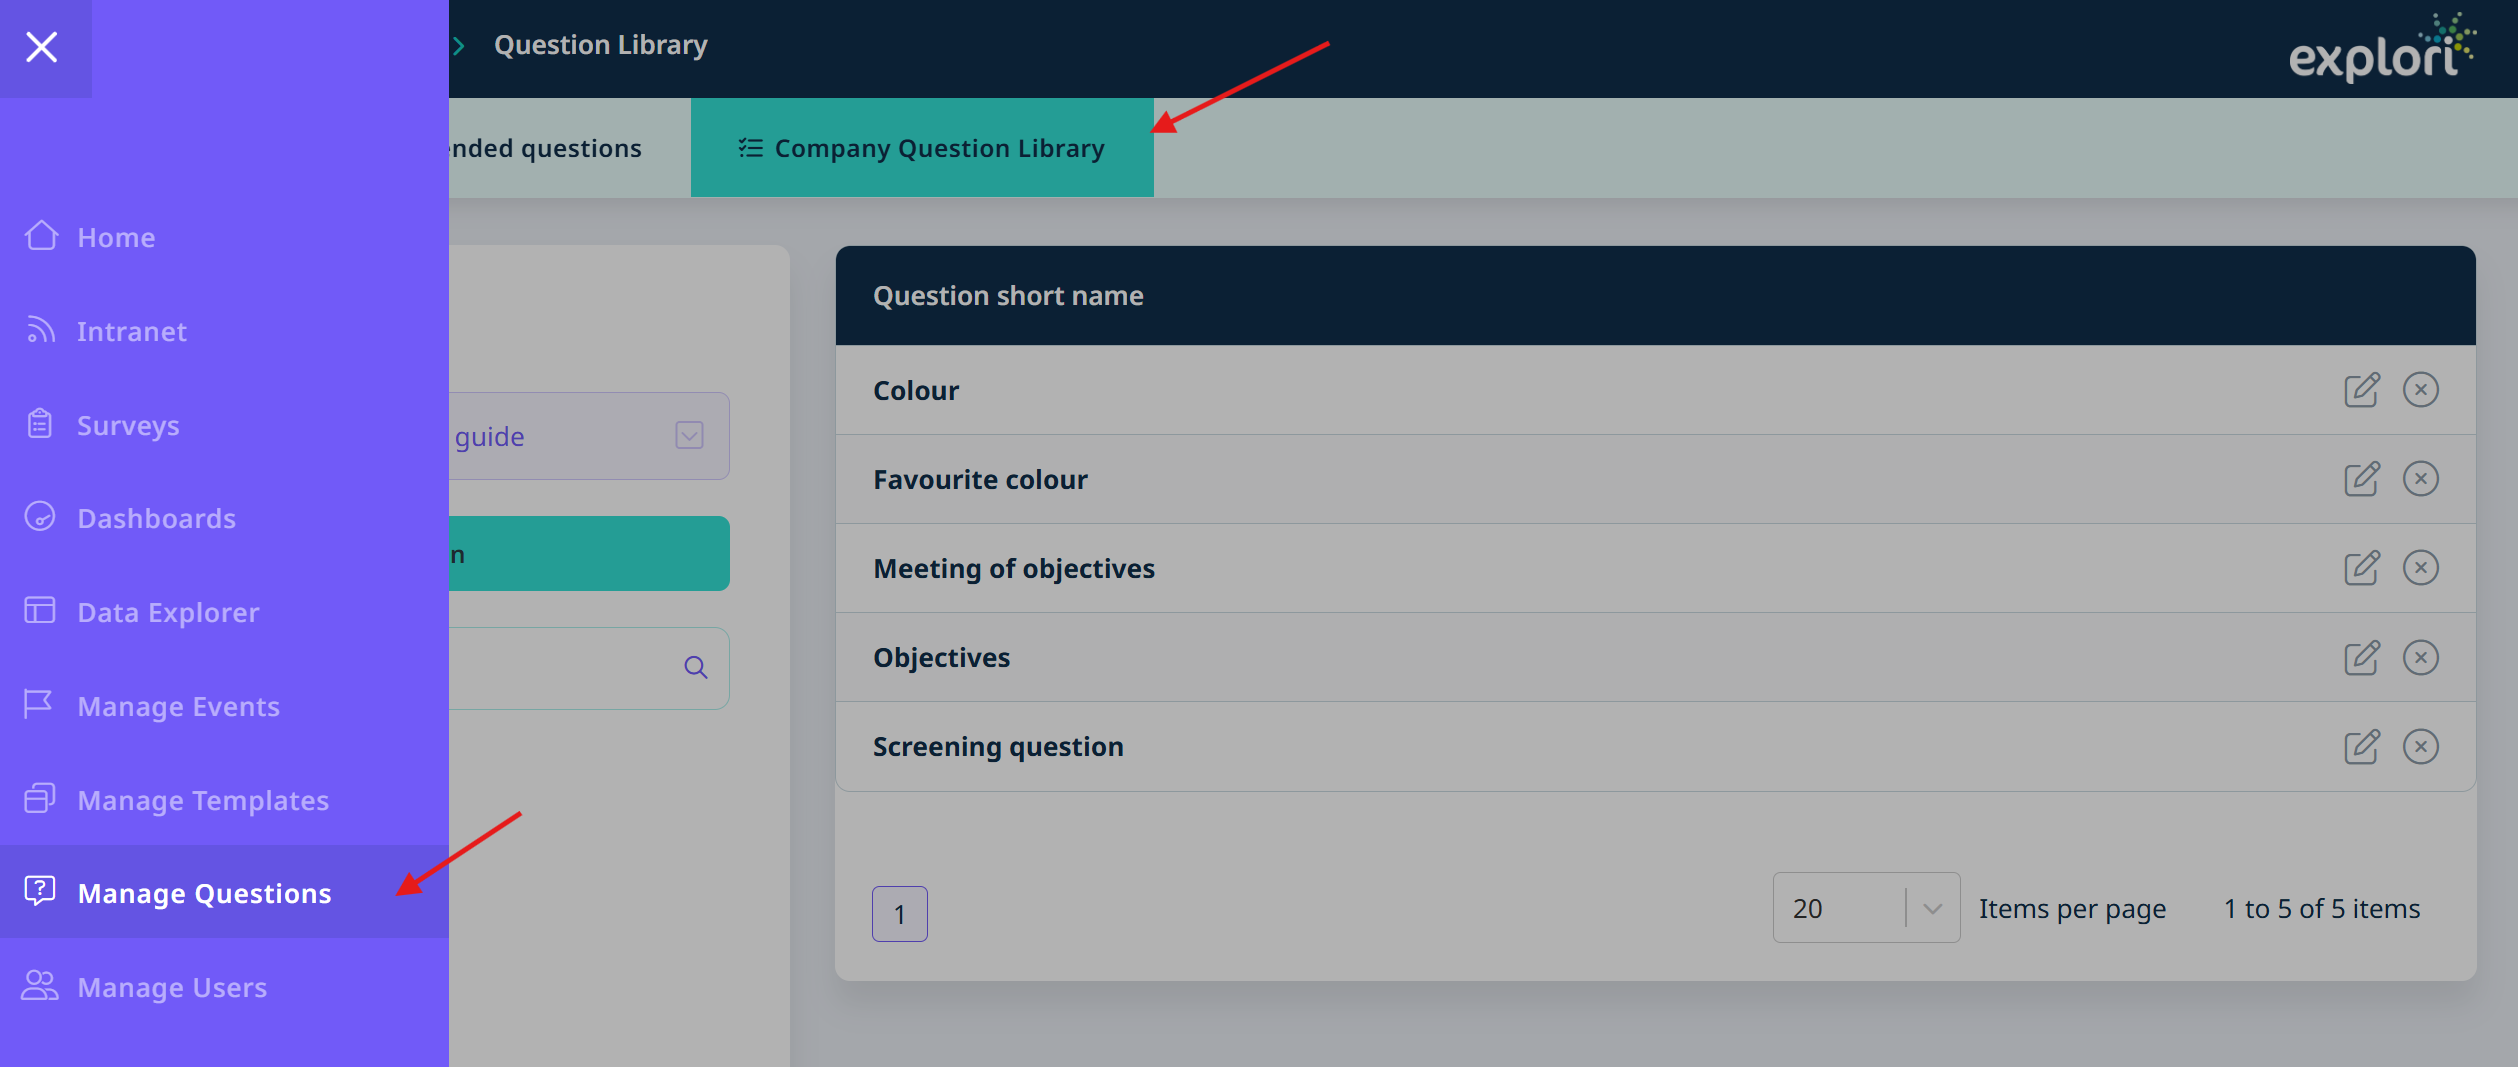Screen dimensions: 2518x1067
Task: Delete the Favourite colour question
Action: click(x=2420, y=479)
